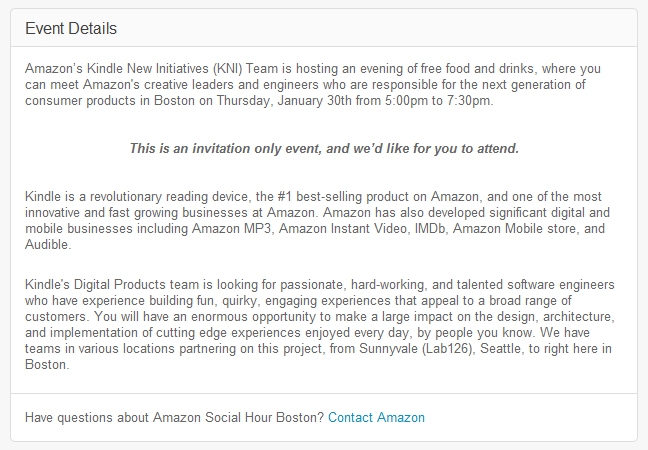Image resolution: width=648 pixels, height=450 pixels.
Task: Click the italic invitation-only event sentence
Action: 324,148
